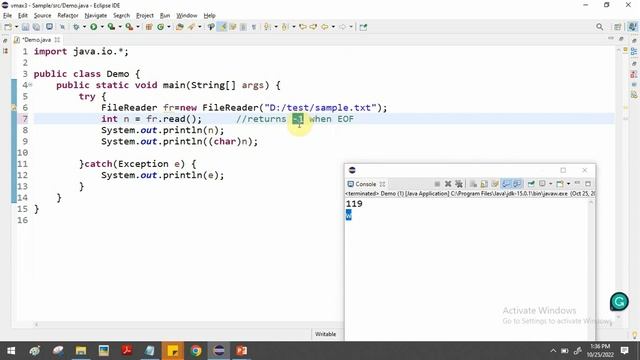640x360 pixels.
Task: Open the Project menu
Action: [144, 16]
